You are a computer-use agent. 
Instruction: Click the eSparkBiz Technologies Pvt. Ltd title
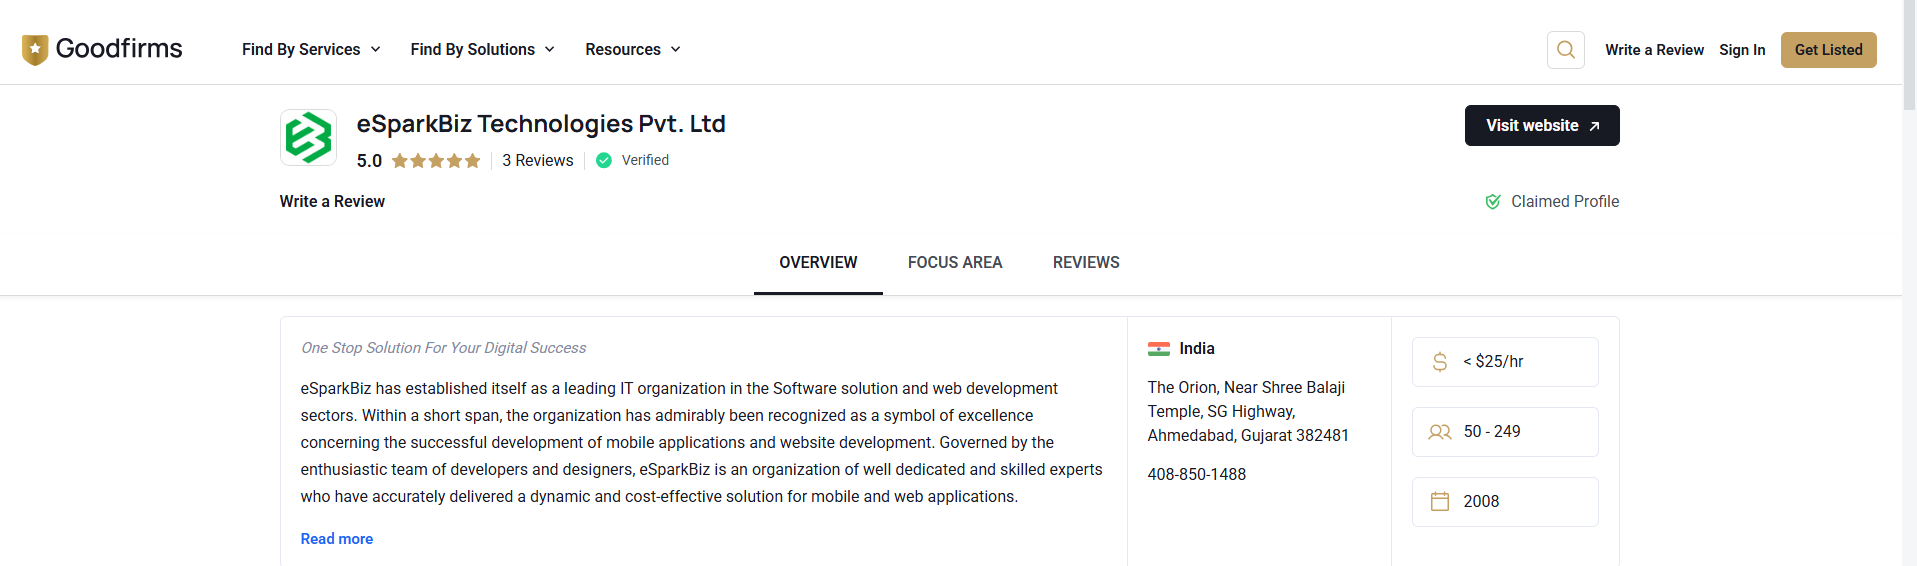tap(541, 124)
